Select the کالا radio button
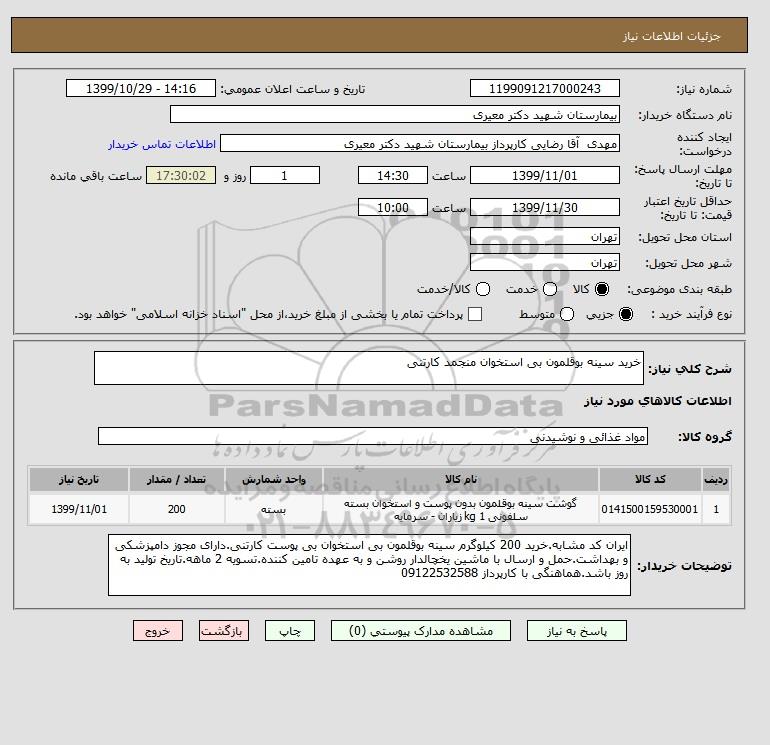This screenshot has width=770, height=745. click(x=602, y=289)
